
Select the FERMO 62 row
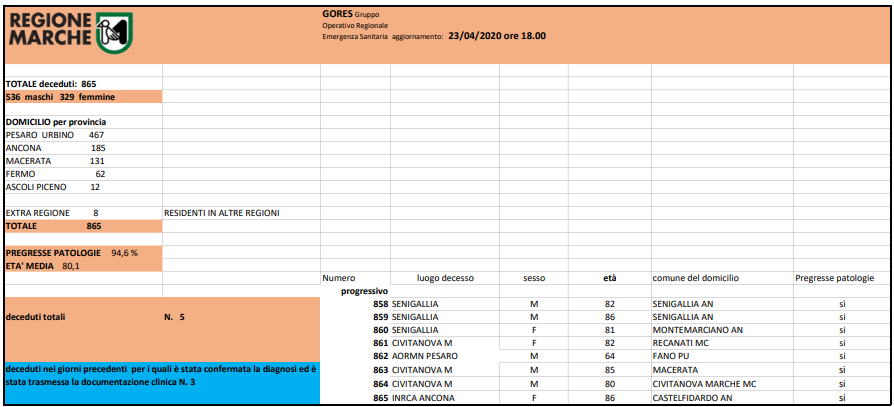coord(83,174)
